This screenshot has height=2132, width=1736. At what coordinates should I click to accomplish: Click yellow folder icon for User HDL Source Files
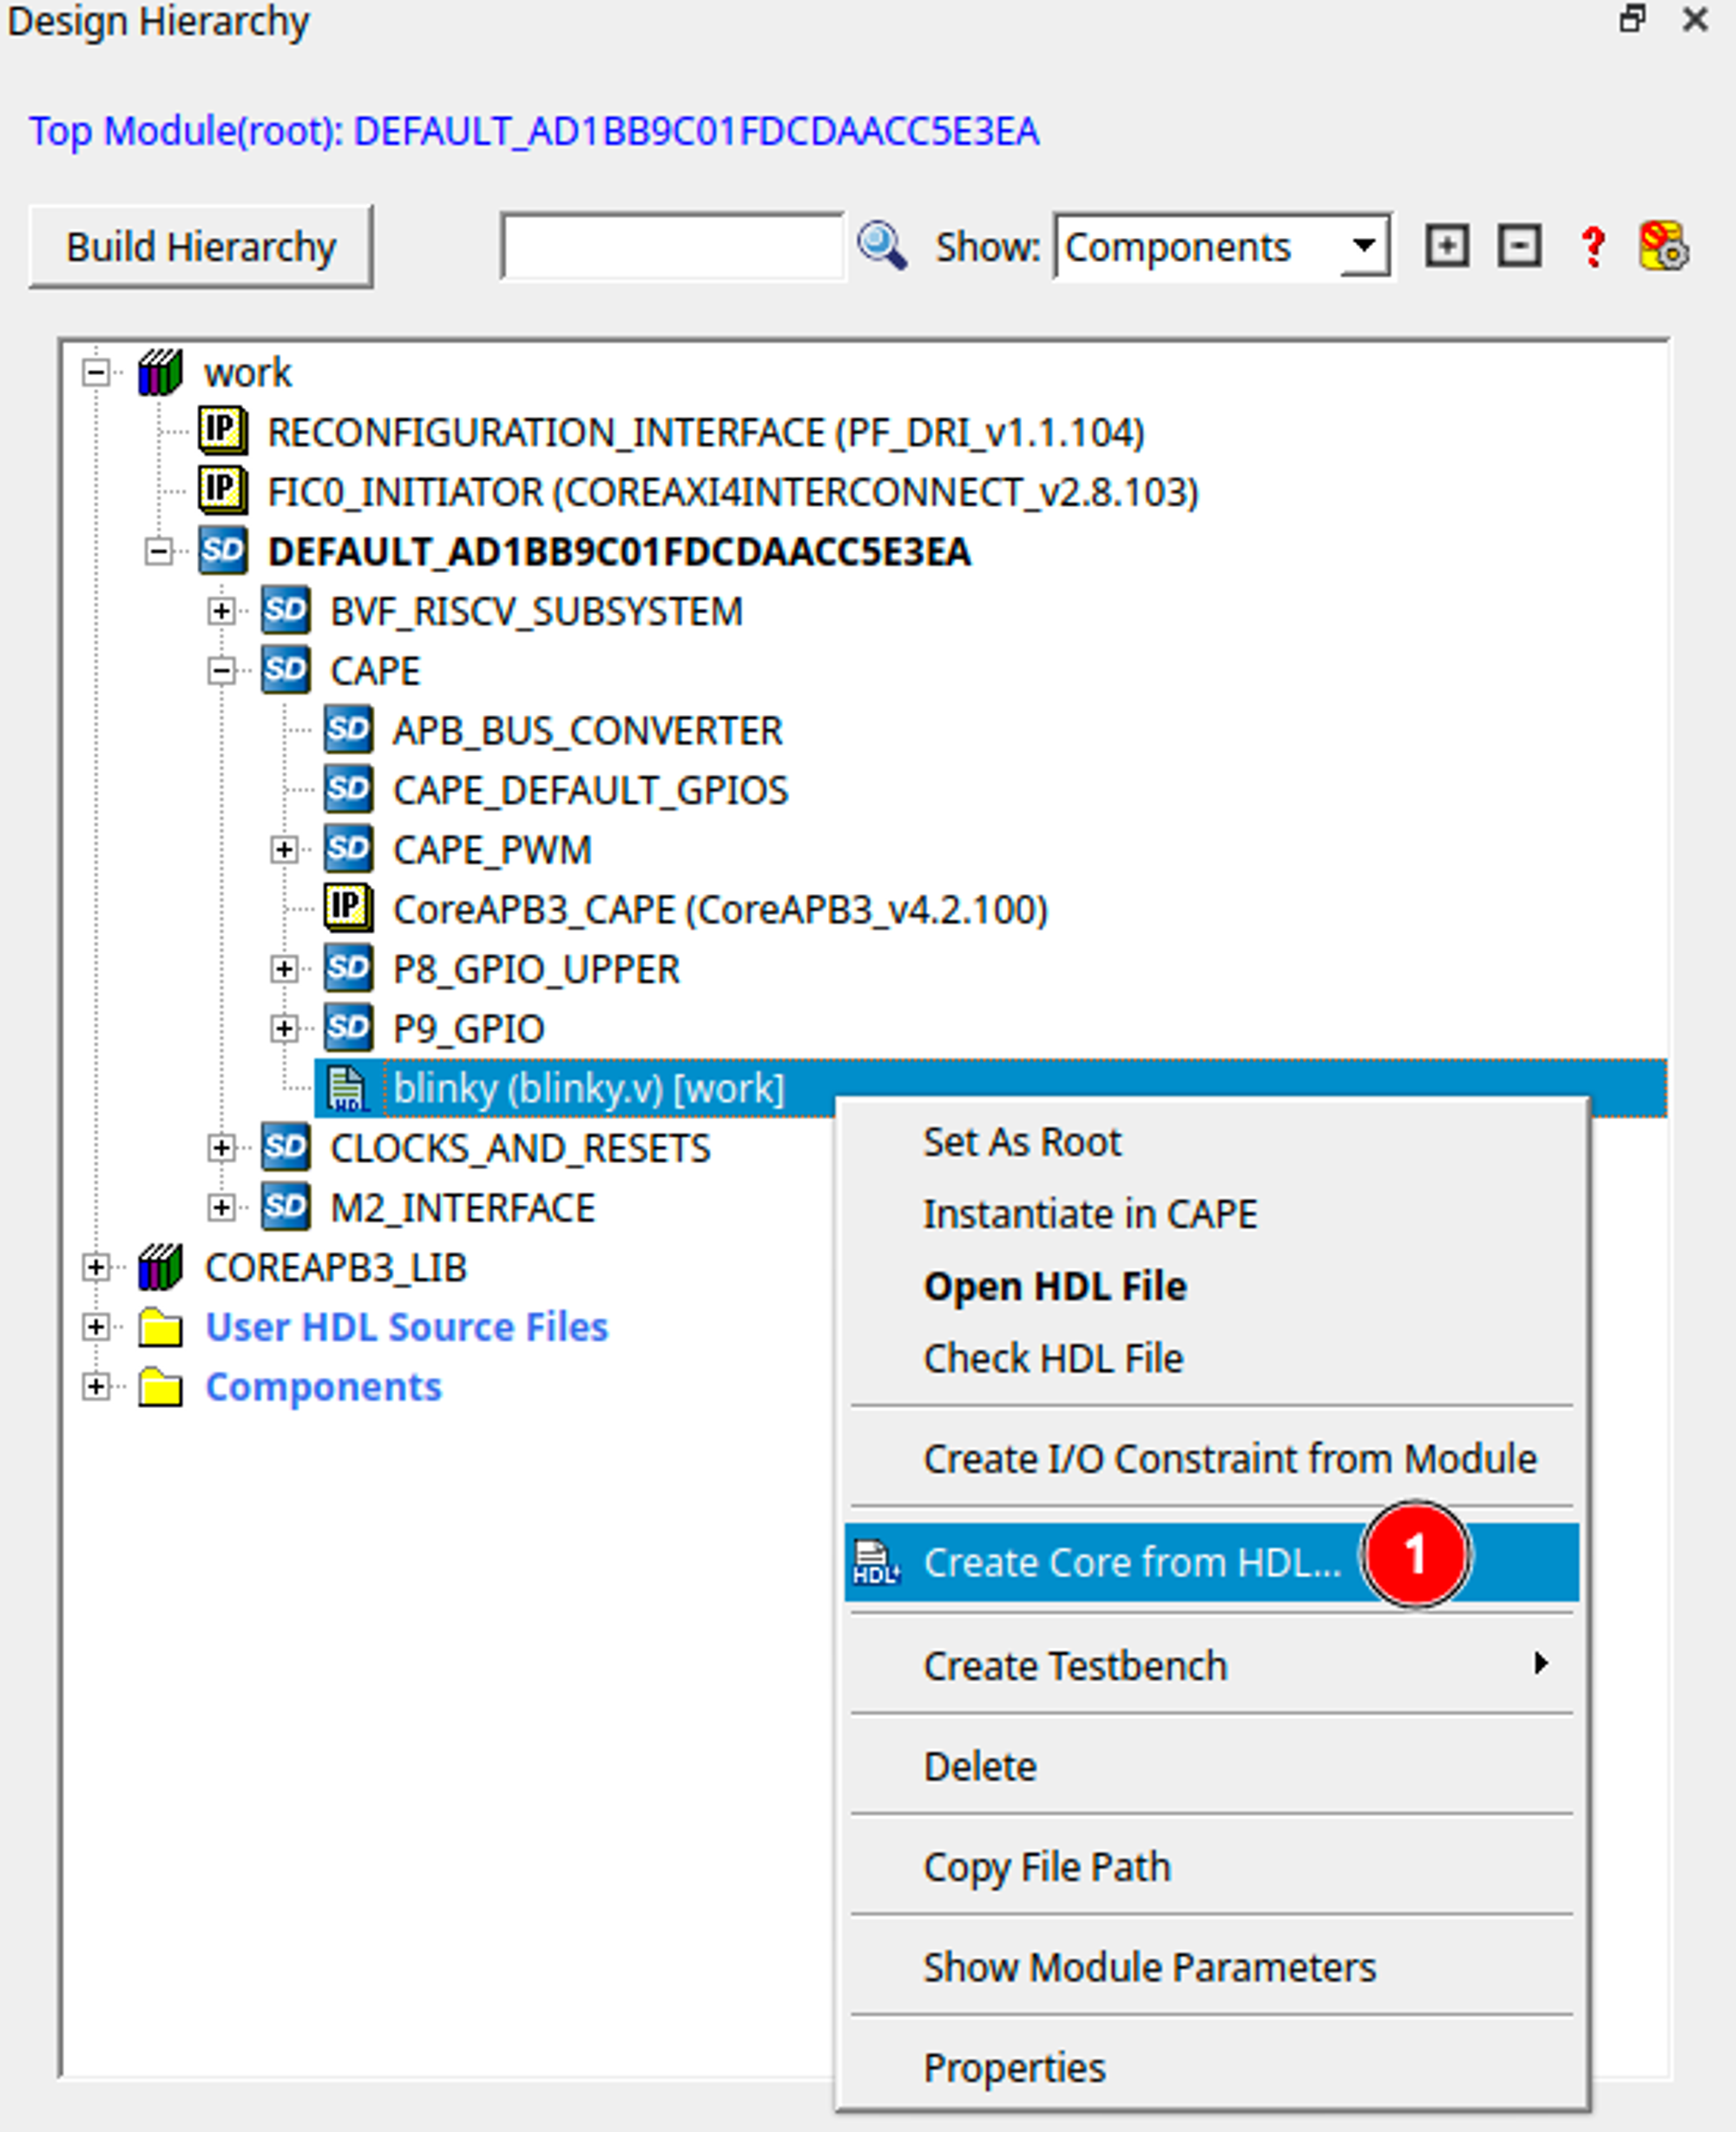click(x=160, y=1328)
